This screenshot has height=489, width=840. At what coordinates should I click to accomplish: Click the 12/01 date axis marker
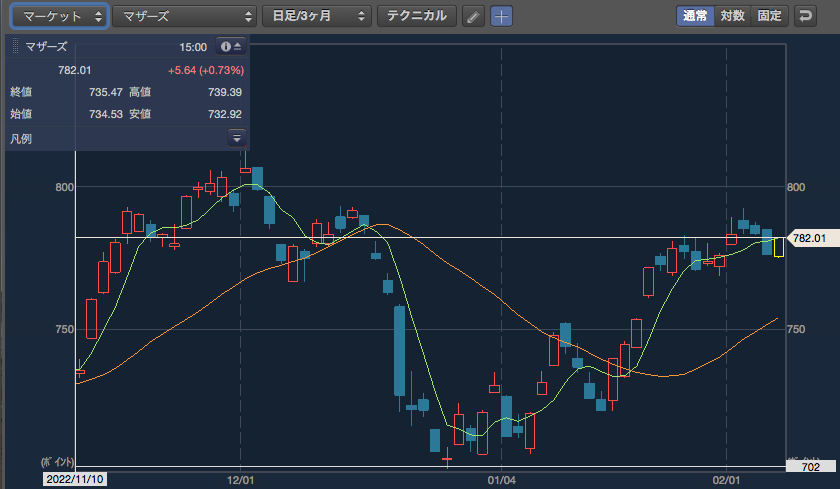pos(241,480)
